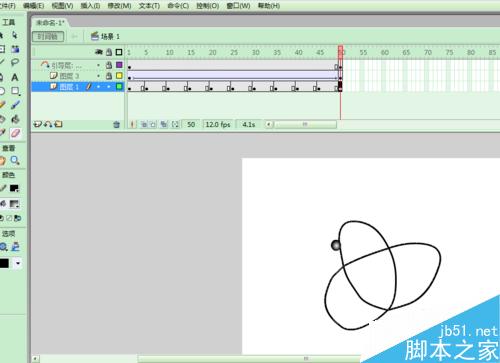The width and height of the screenshot is (500, 363).
Task: Click the outline square icon in layer header
Action: 119,52
